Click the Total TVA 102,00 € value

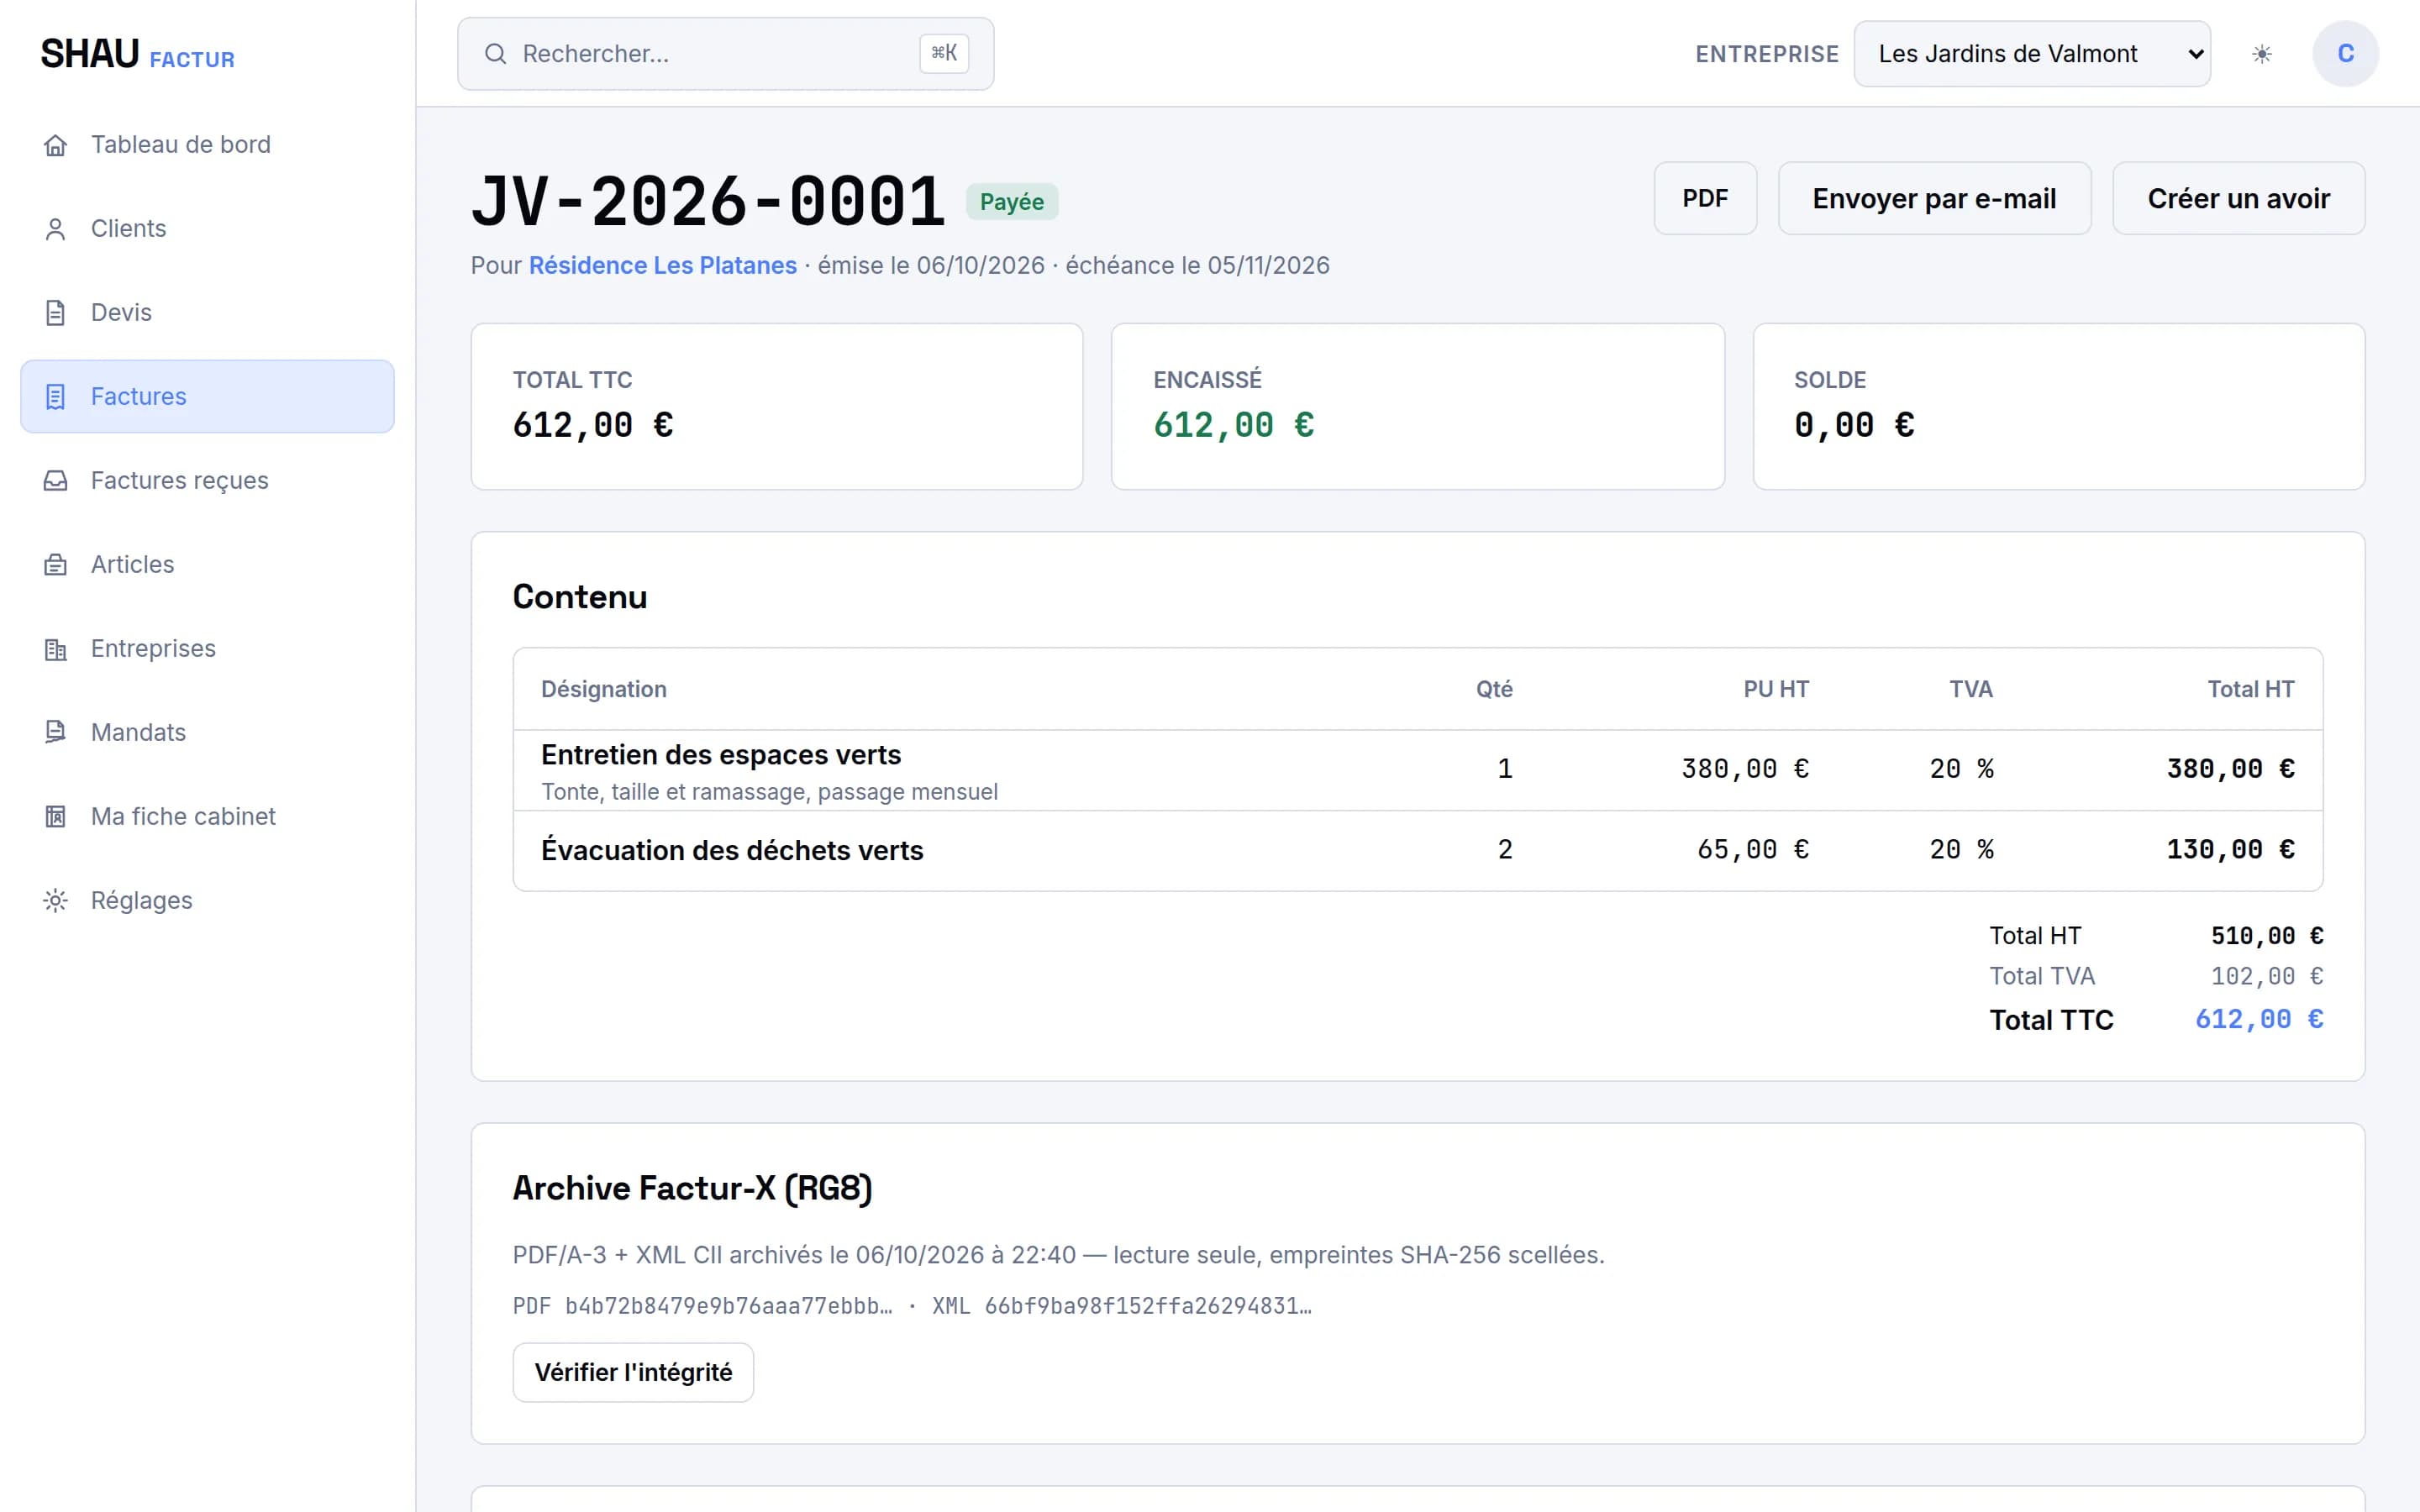pyautogui.click(x=2266, y=976)
